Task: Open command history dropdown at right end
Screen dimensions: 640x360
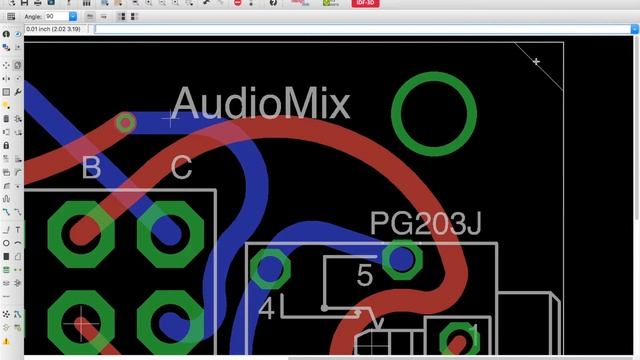Action: [635, 29]
